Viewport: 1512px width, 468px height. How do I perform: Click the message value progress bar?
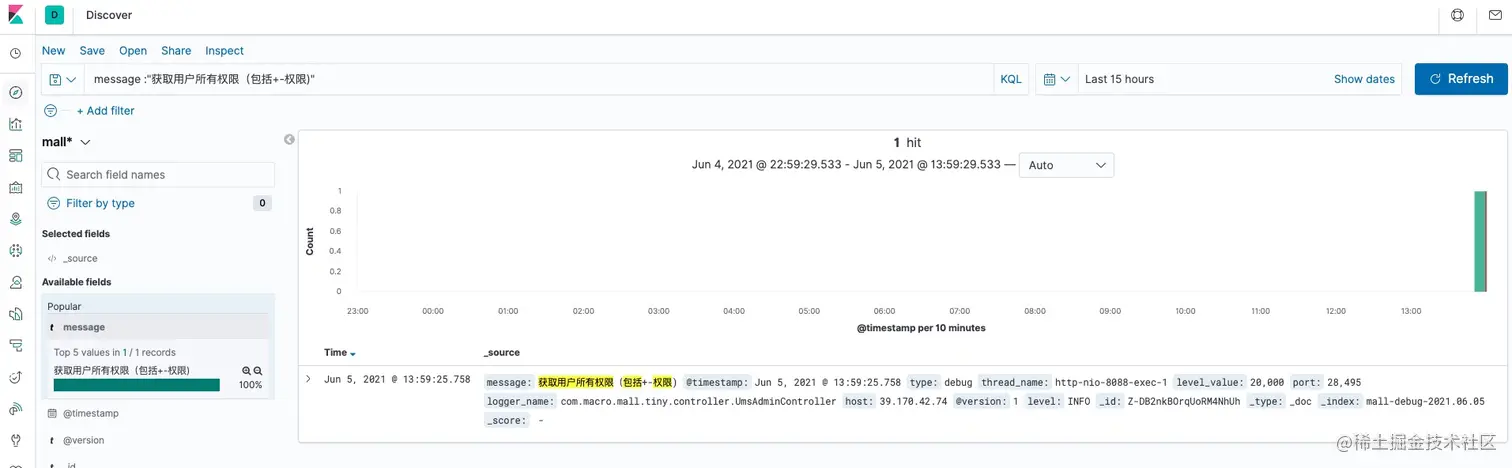(137, 385)
